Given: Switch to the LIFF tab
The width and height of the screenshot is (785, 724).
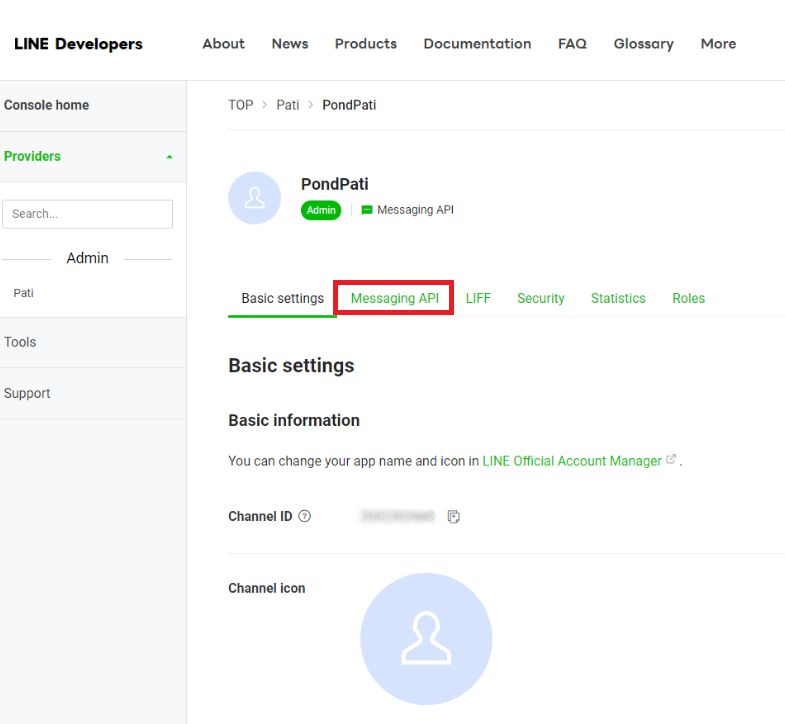Looking at the screenshot, I should pos(478,298).
